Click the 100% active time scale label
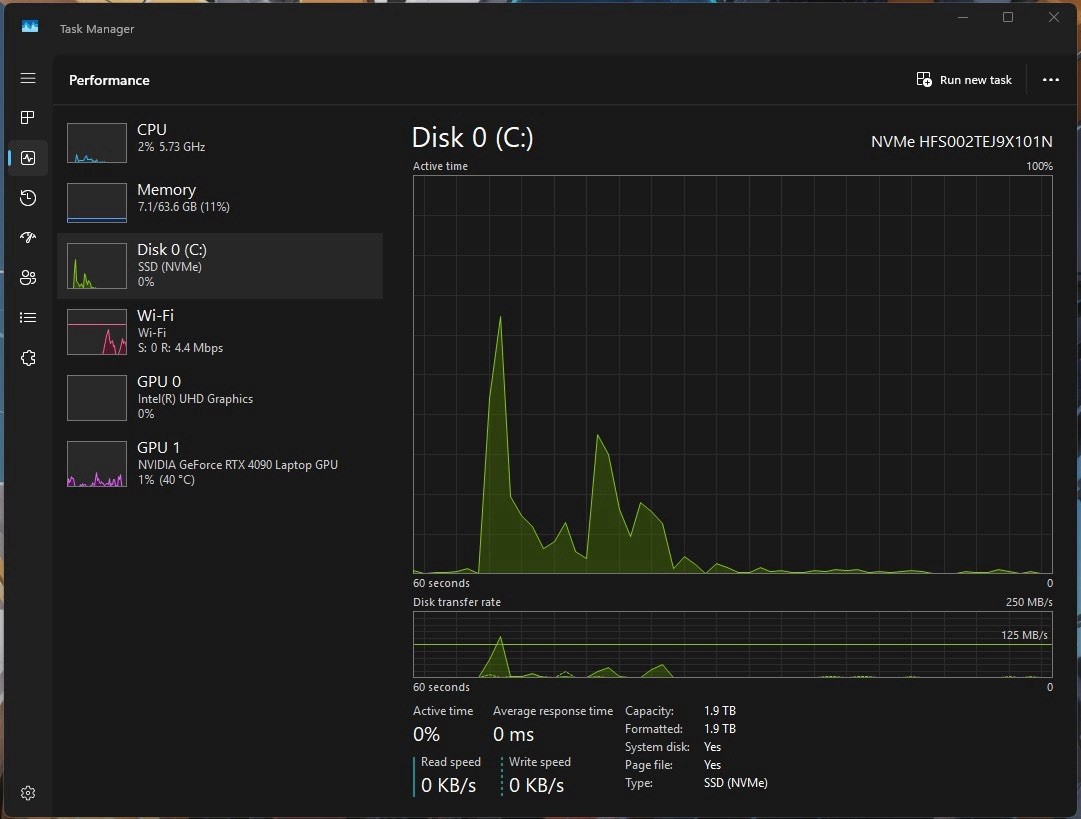This screenshot has height=819, width=1081. click(x=1039, y=166)
